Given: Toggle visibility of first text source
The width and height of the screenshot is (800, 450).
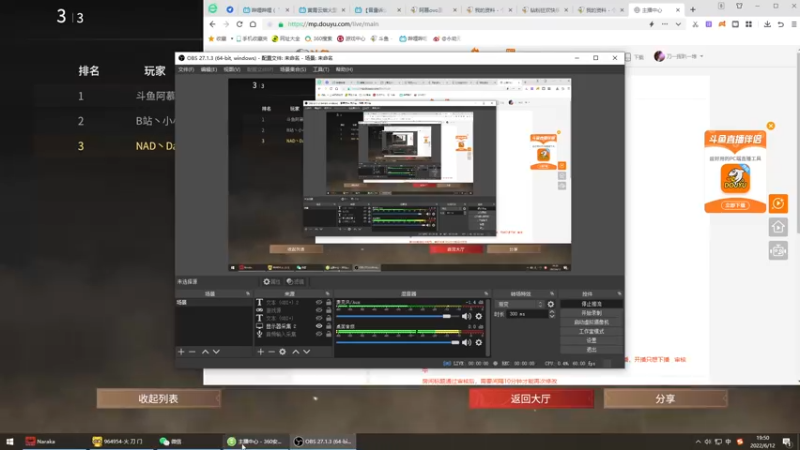Looking at the screenshot, I should click(x=319, y=303).
